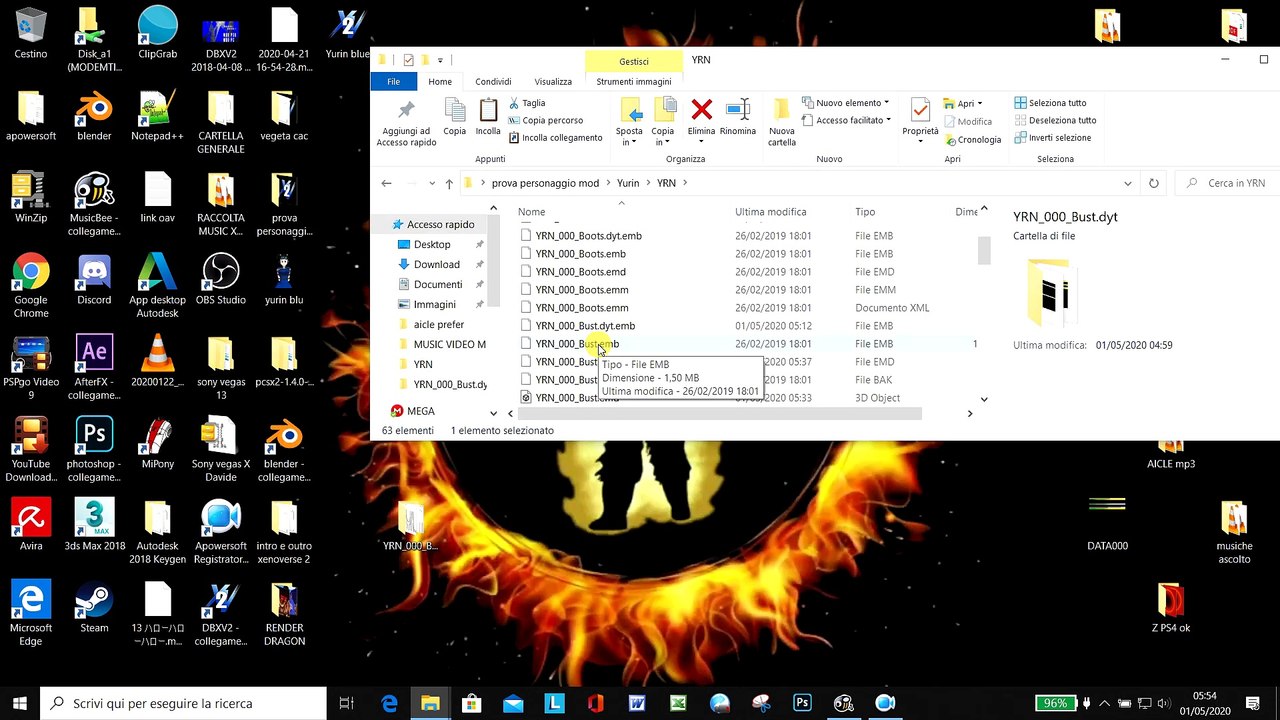1280x720 pixels.
Task: Click Taglia scissors in ribbon
Action: [526, 103]
